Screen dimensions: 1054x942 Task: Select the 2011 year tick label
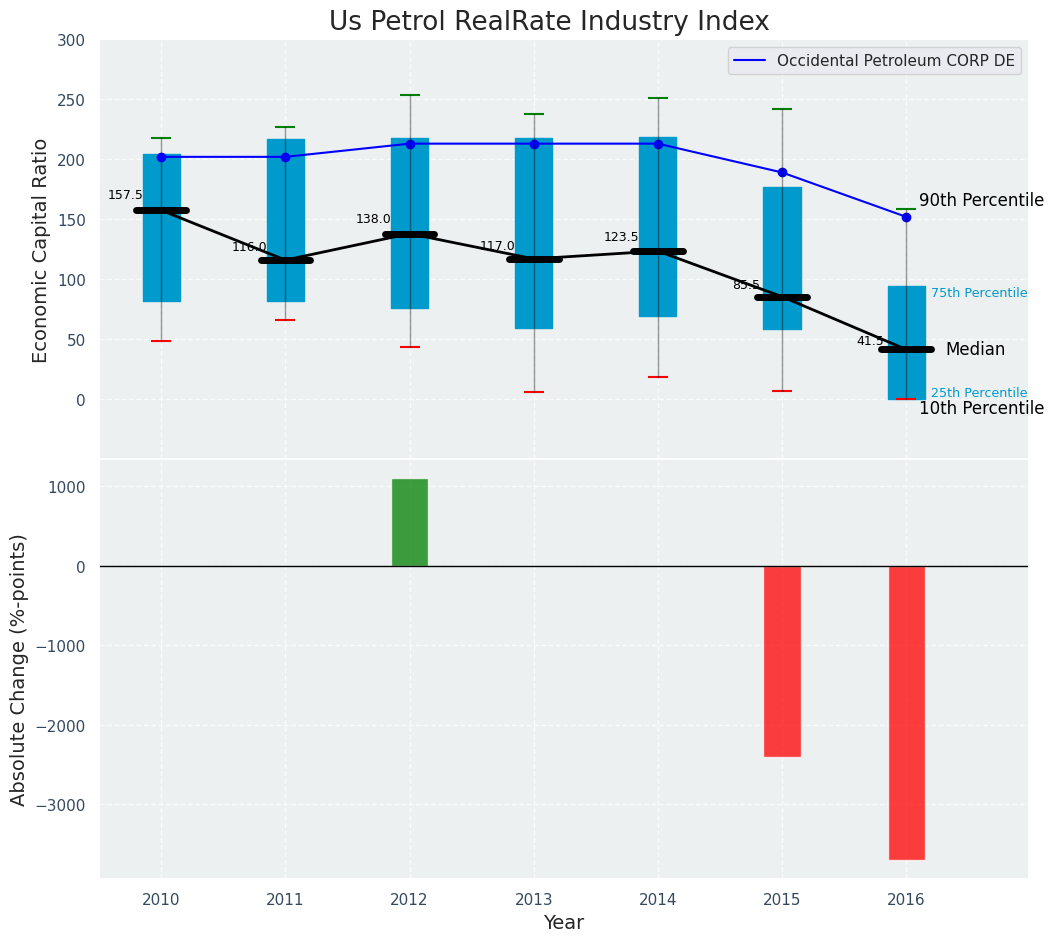pyautogui.click(x=285, y=900)
